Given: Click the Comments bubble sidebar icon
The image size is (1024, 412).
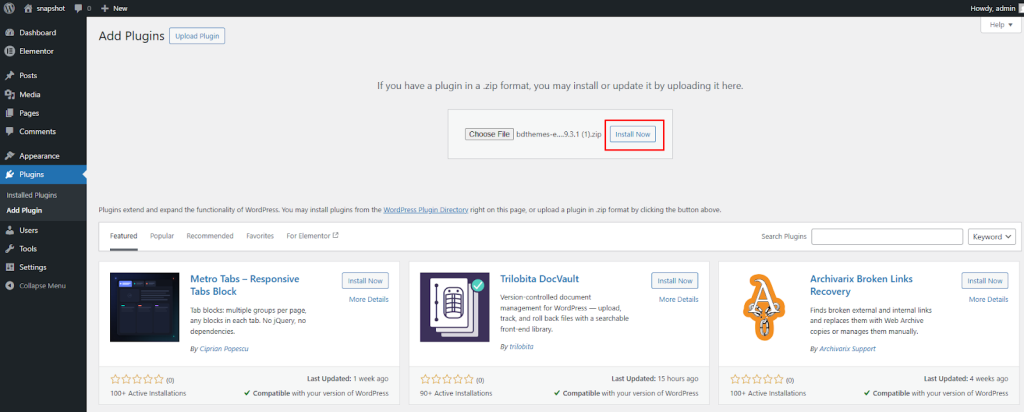Looking at the screenshot, I should click(x=10, y=131).
